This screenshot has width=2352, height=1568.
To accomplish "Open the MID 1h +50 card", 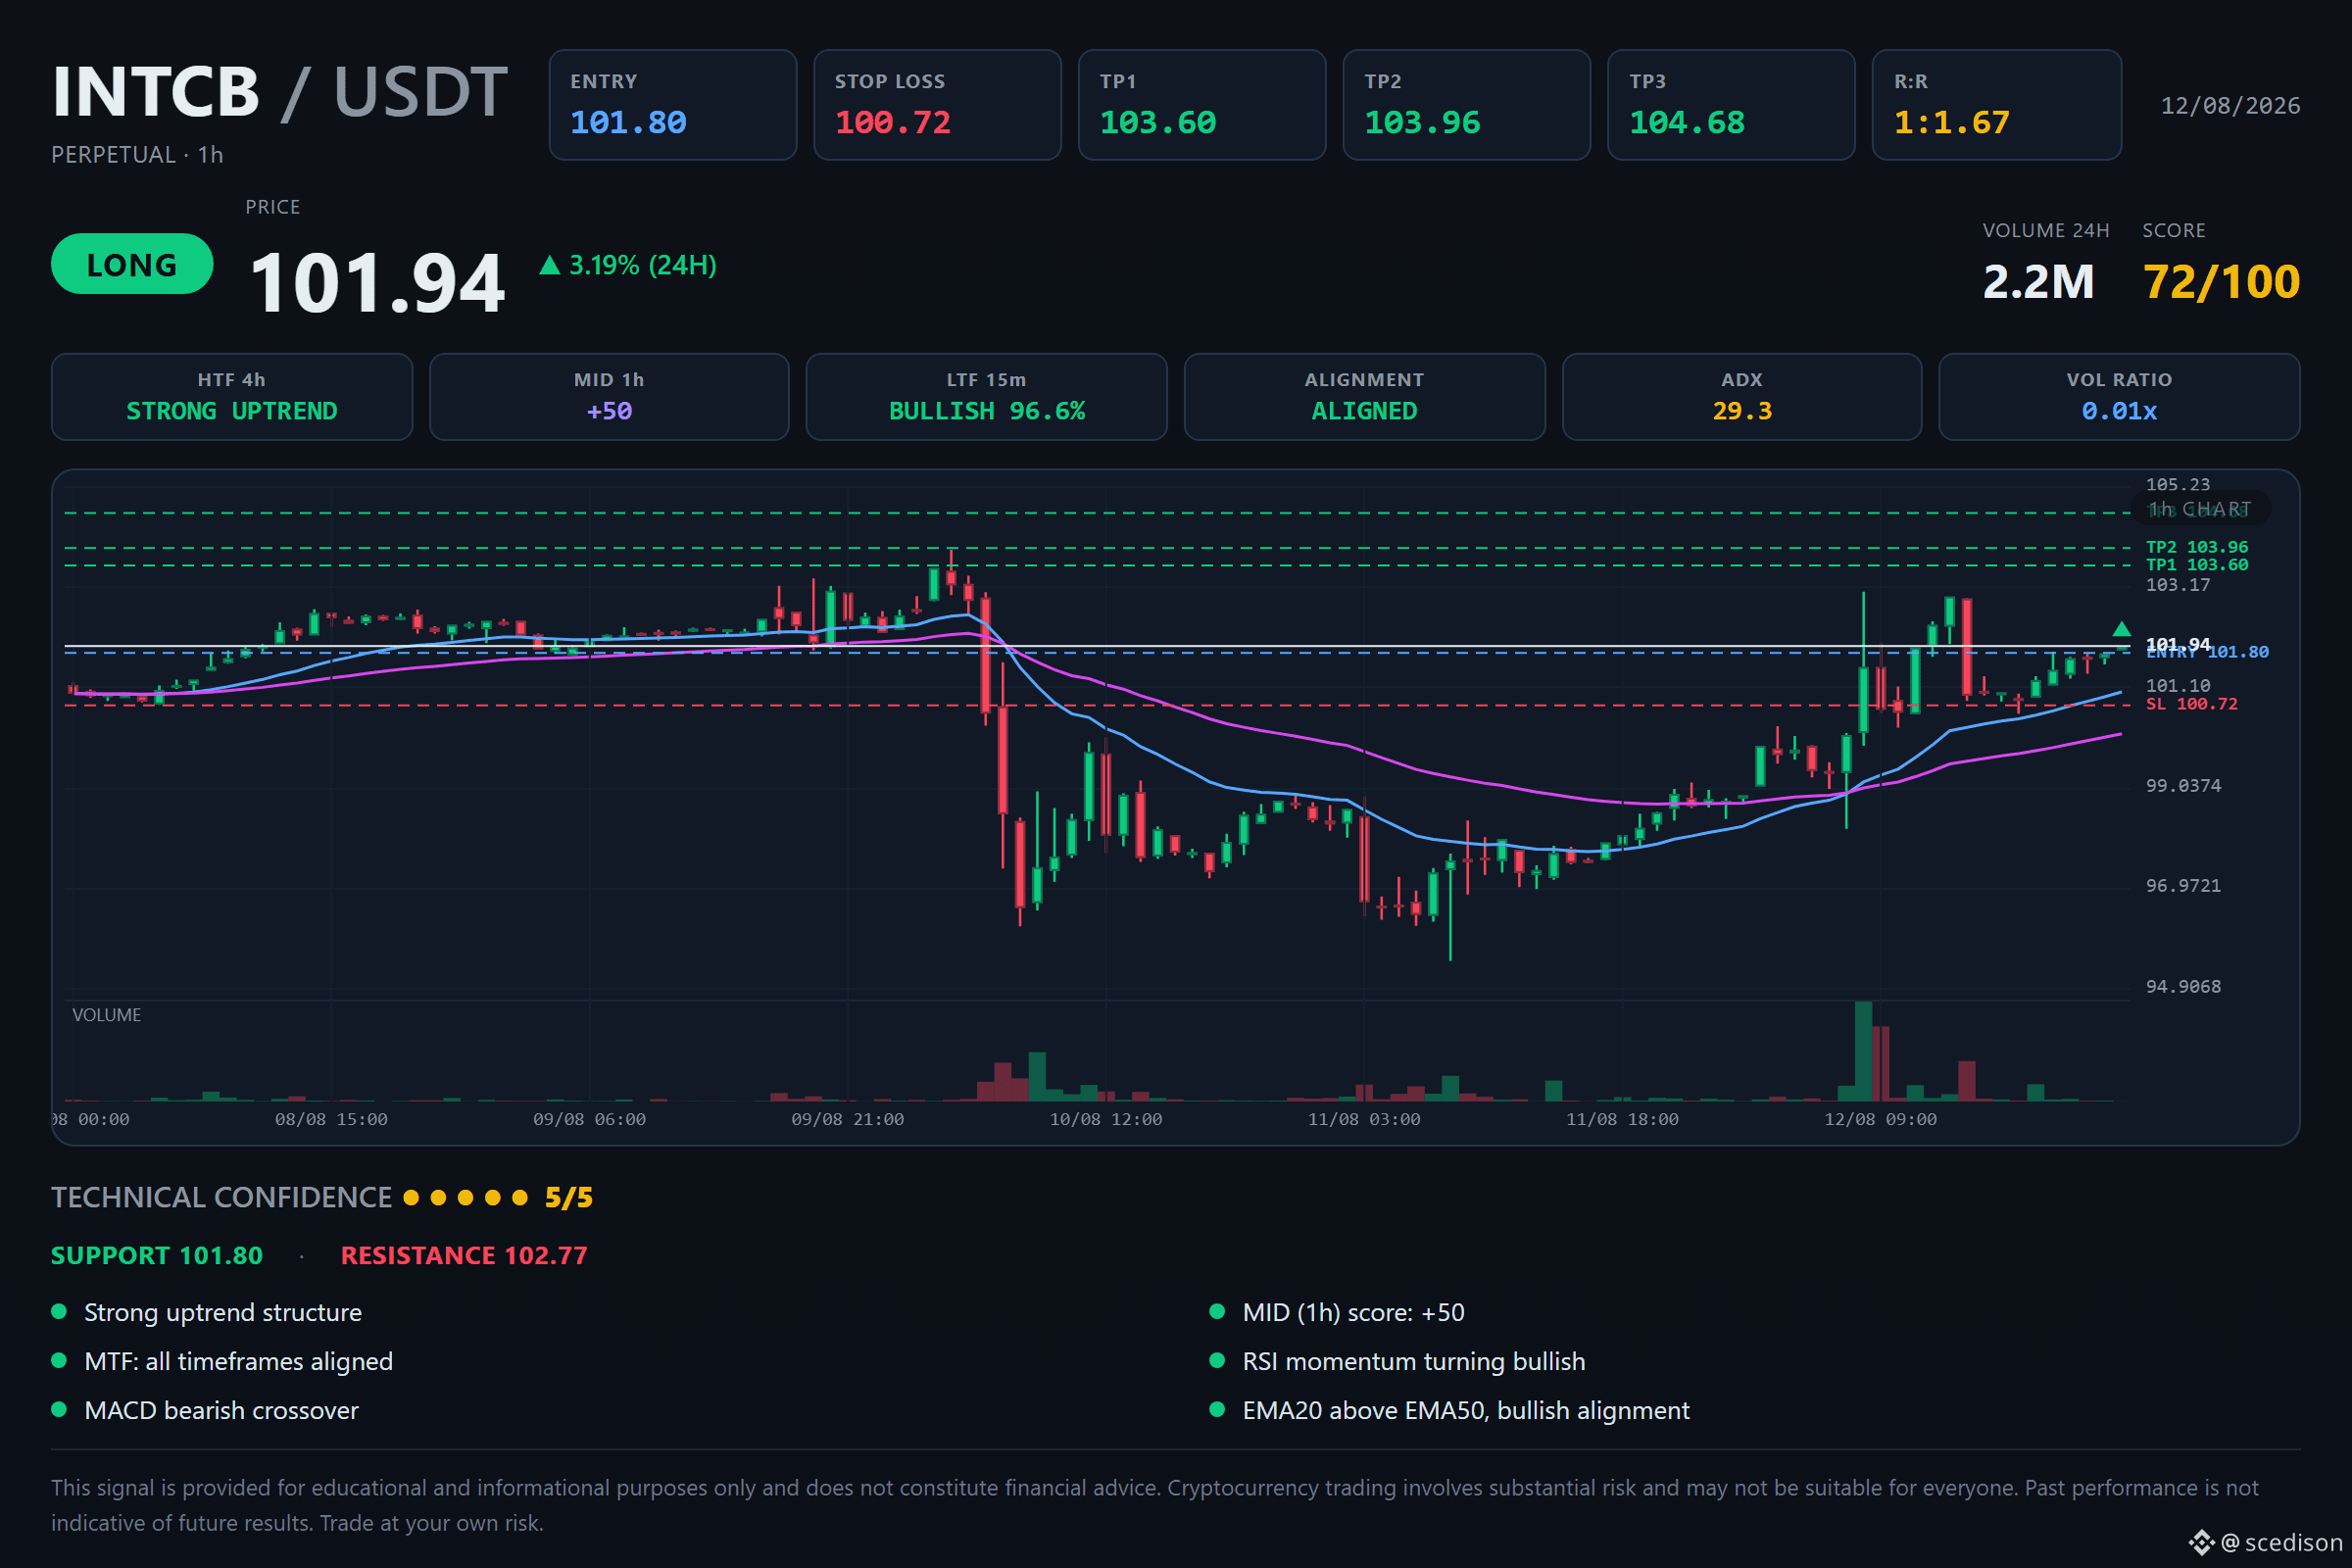I will [609, 397].
